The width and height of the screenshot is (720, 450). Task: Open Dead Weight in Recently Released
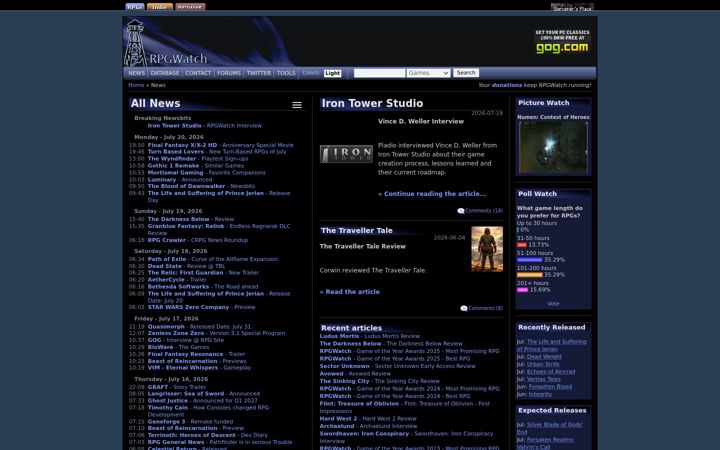pyautogui.click(x=544, y=357)
